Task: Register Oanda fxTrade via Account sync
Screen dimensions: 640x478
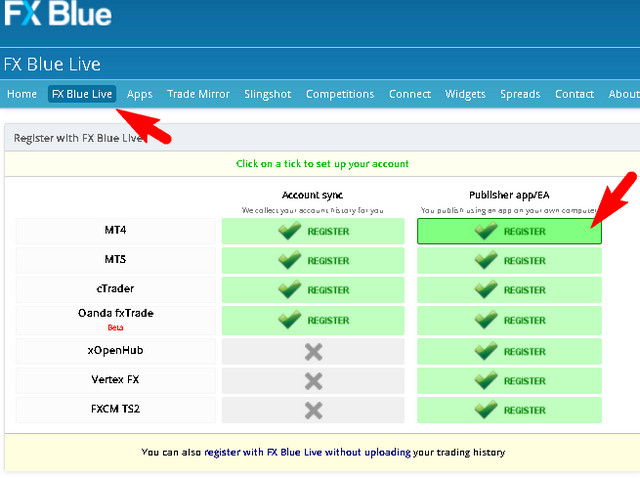Action: (x=313, y=320)
